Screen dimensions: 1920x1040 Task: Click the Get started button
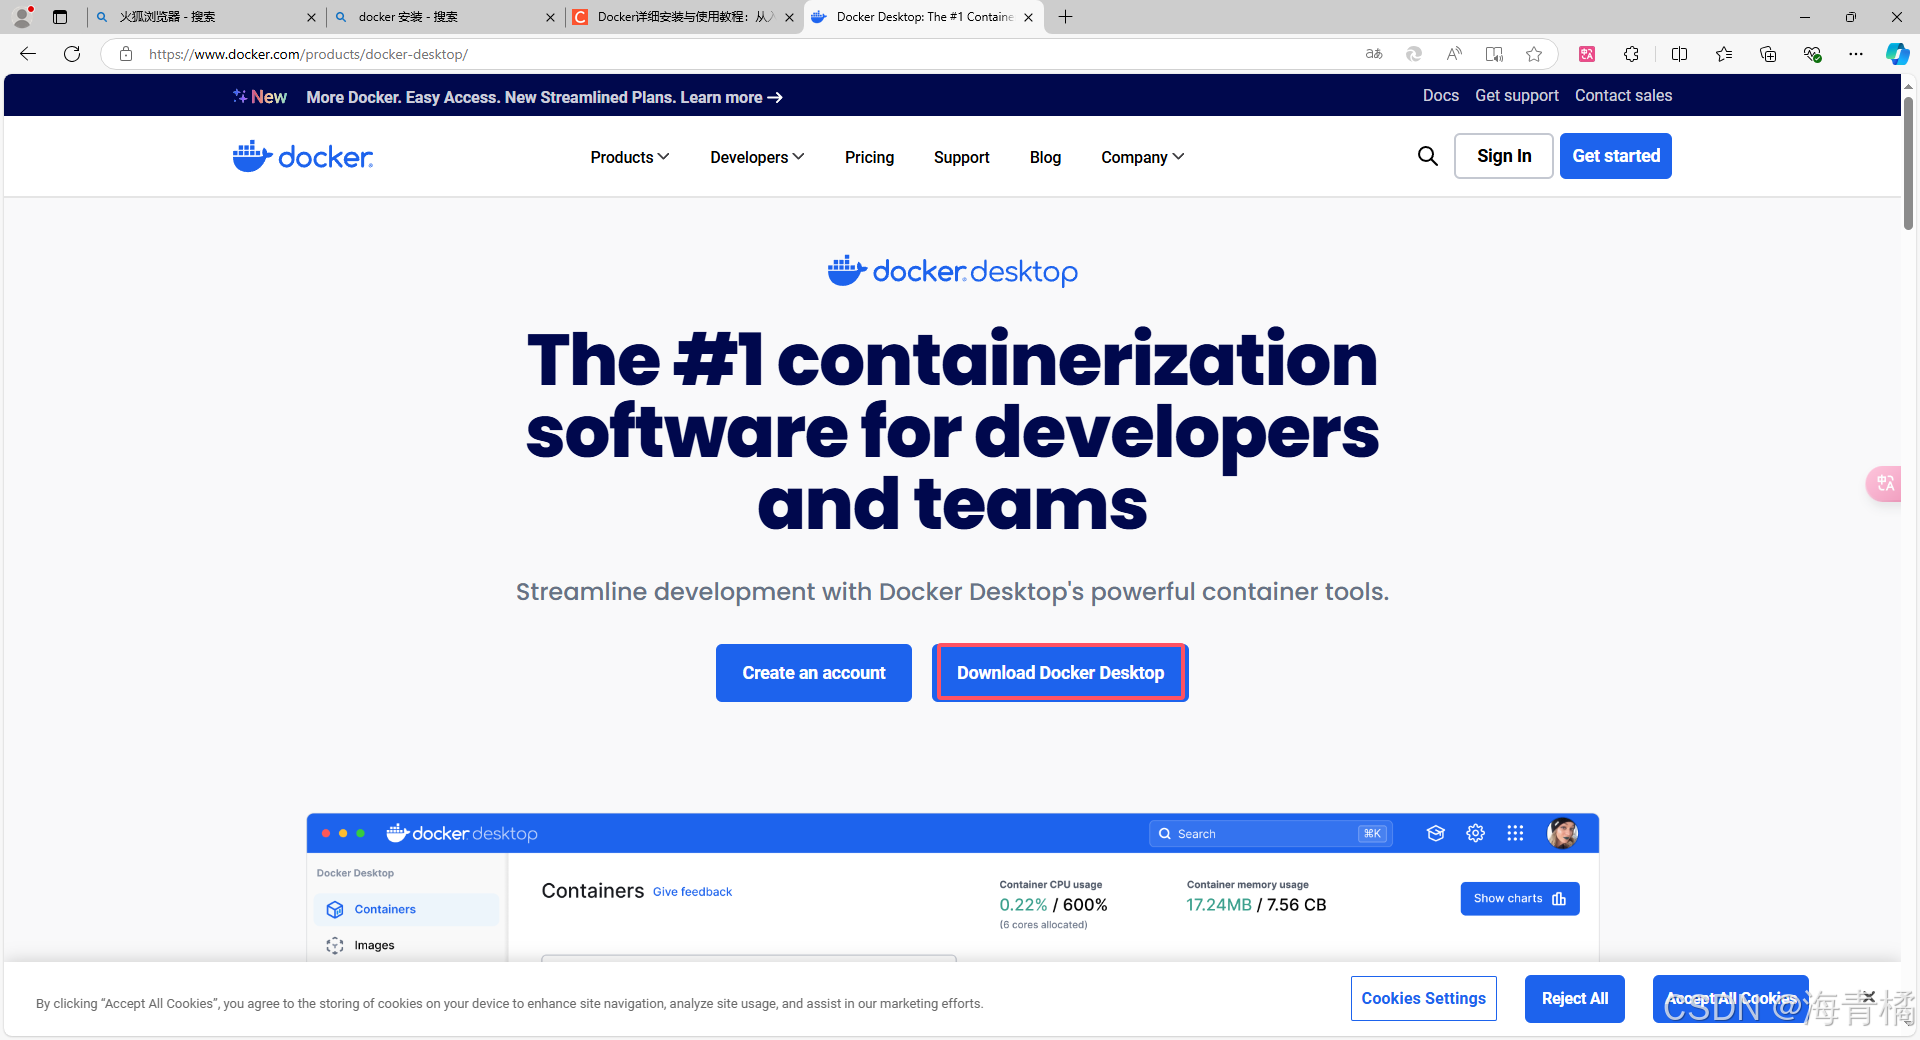1615,156
